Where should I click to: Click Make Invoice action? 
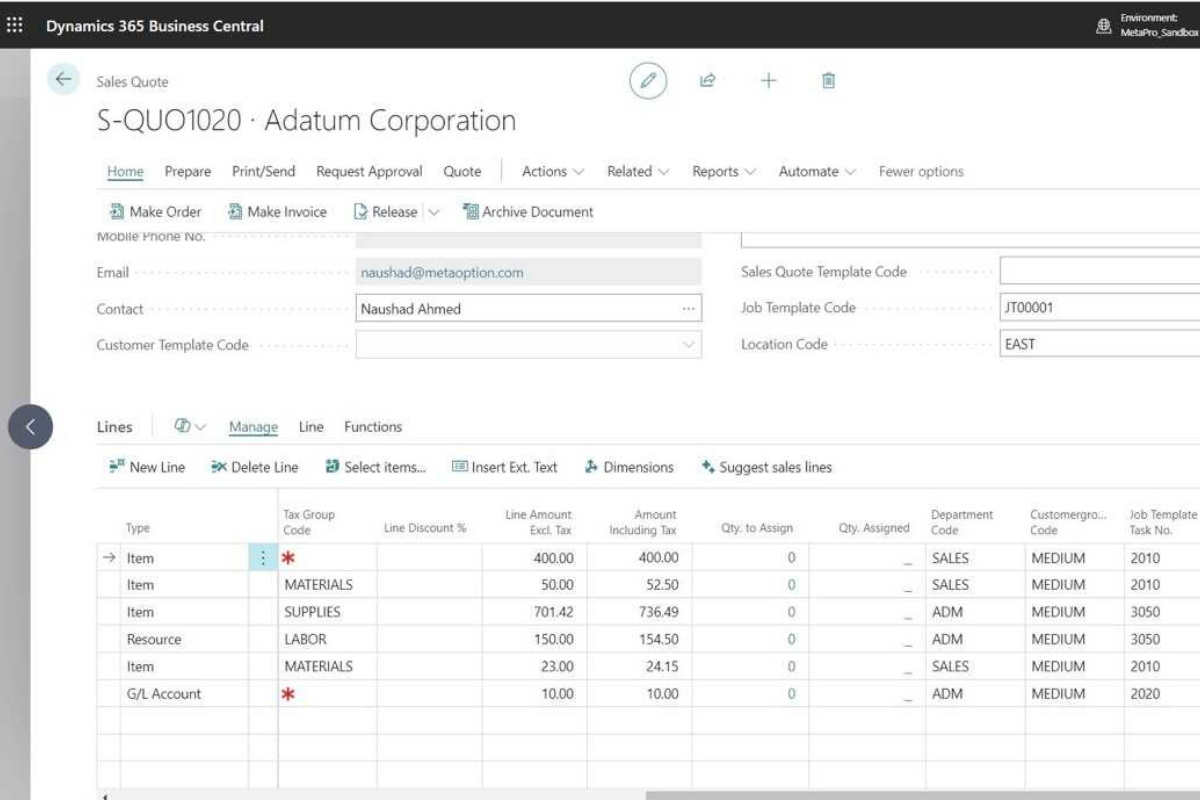(277, 212)
